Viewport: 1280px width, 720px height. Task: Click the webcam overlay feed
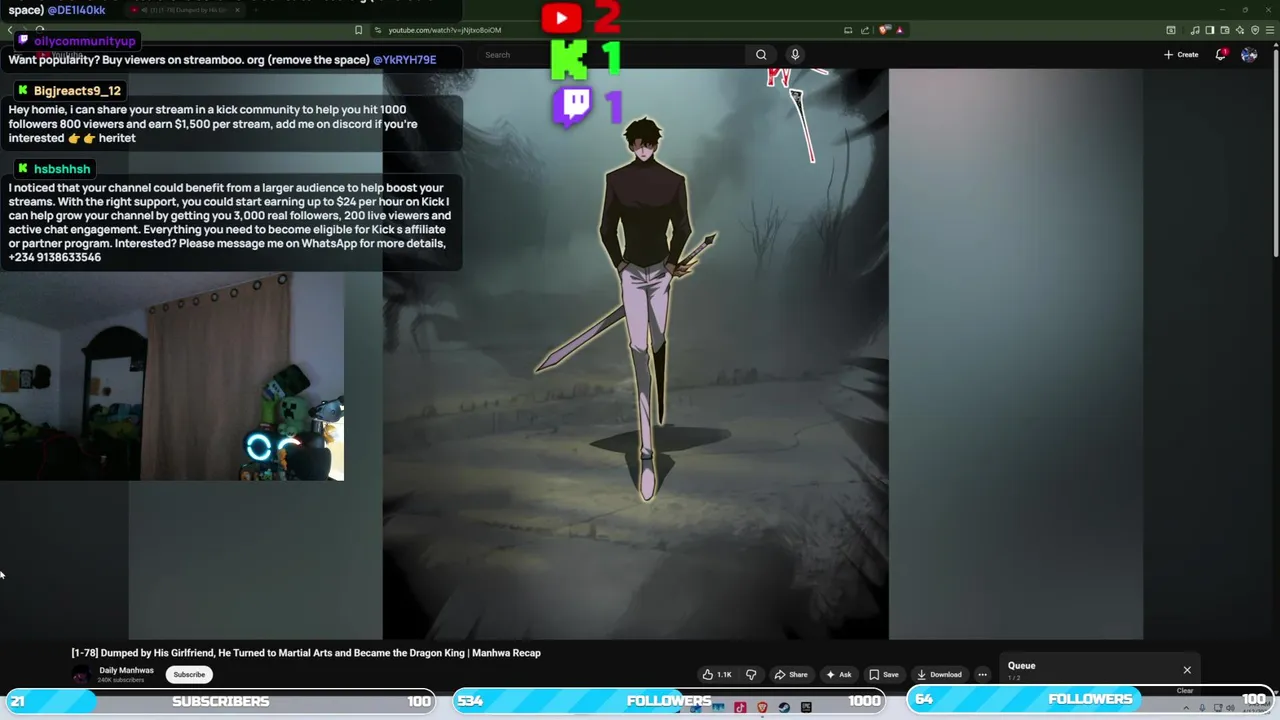pyautogui.click(x=172, y=377)
